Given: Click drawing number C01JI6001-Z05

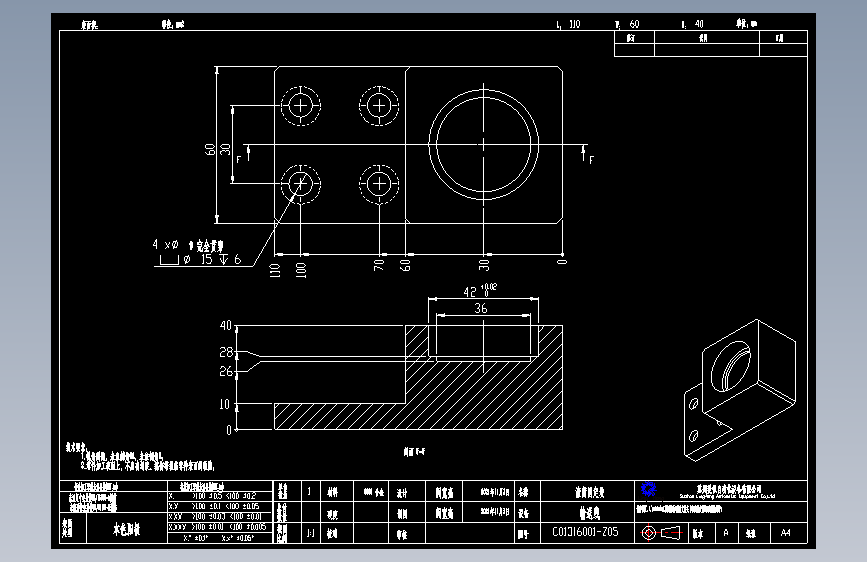Looking at the screenshot, I should 585,532.
